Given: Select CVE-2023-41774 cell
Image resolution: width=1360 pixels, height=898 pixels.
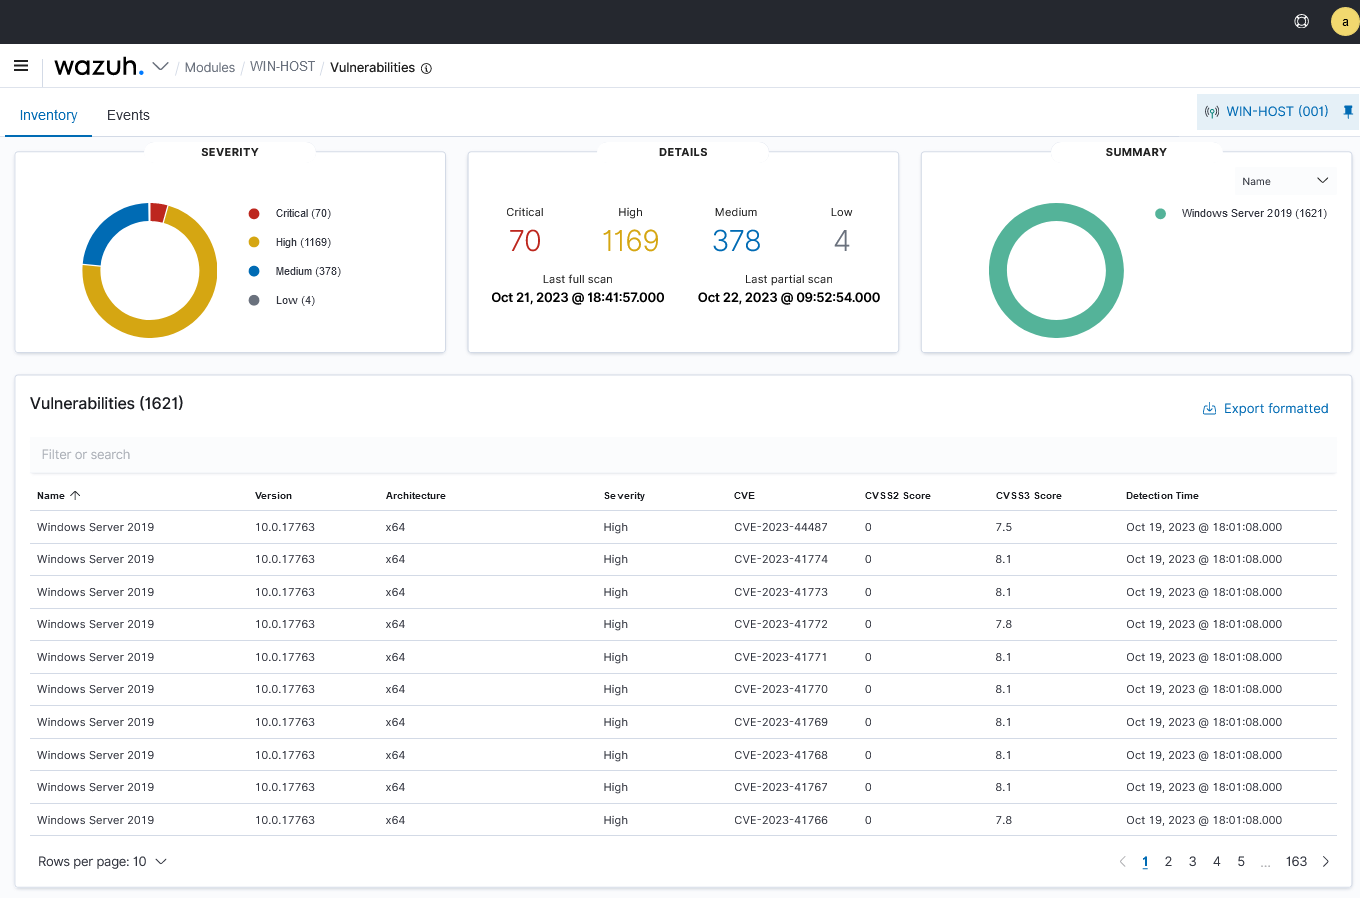Looking at the screenshot, I should tap(781, 559).
